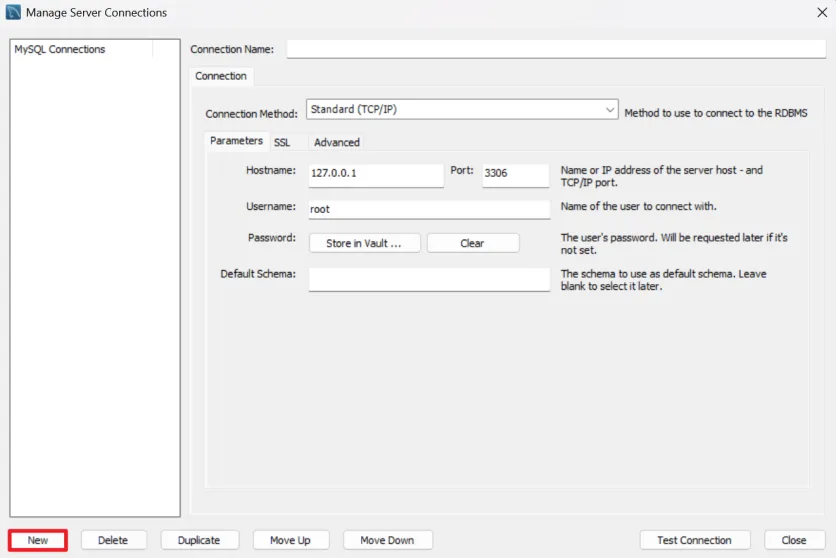Click the Username field containing root
Screen dimensions: 836x558
pos(429,209)
